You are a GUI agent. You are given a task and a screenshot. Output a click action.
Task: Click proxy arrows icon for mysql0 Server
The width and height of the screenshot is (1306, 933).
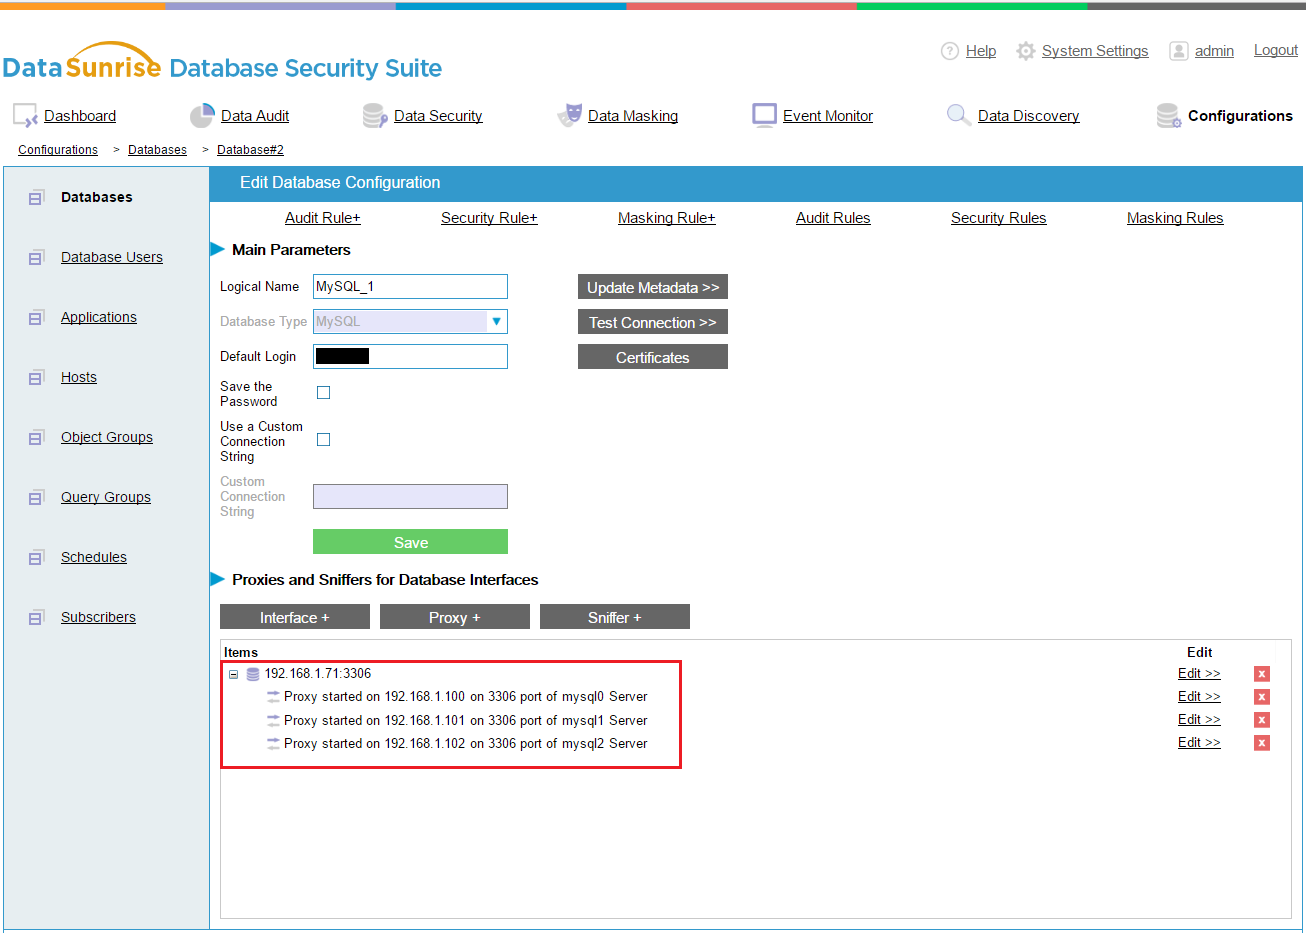coord(273,696)
